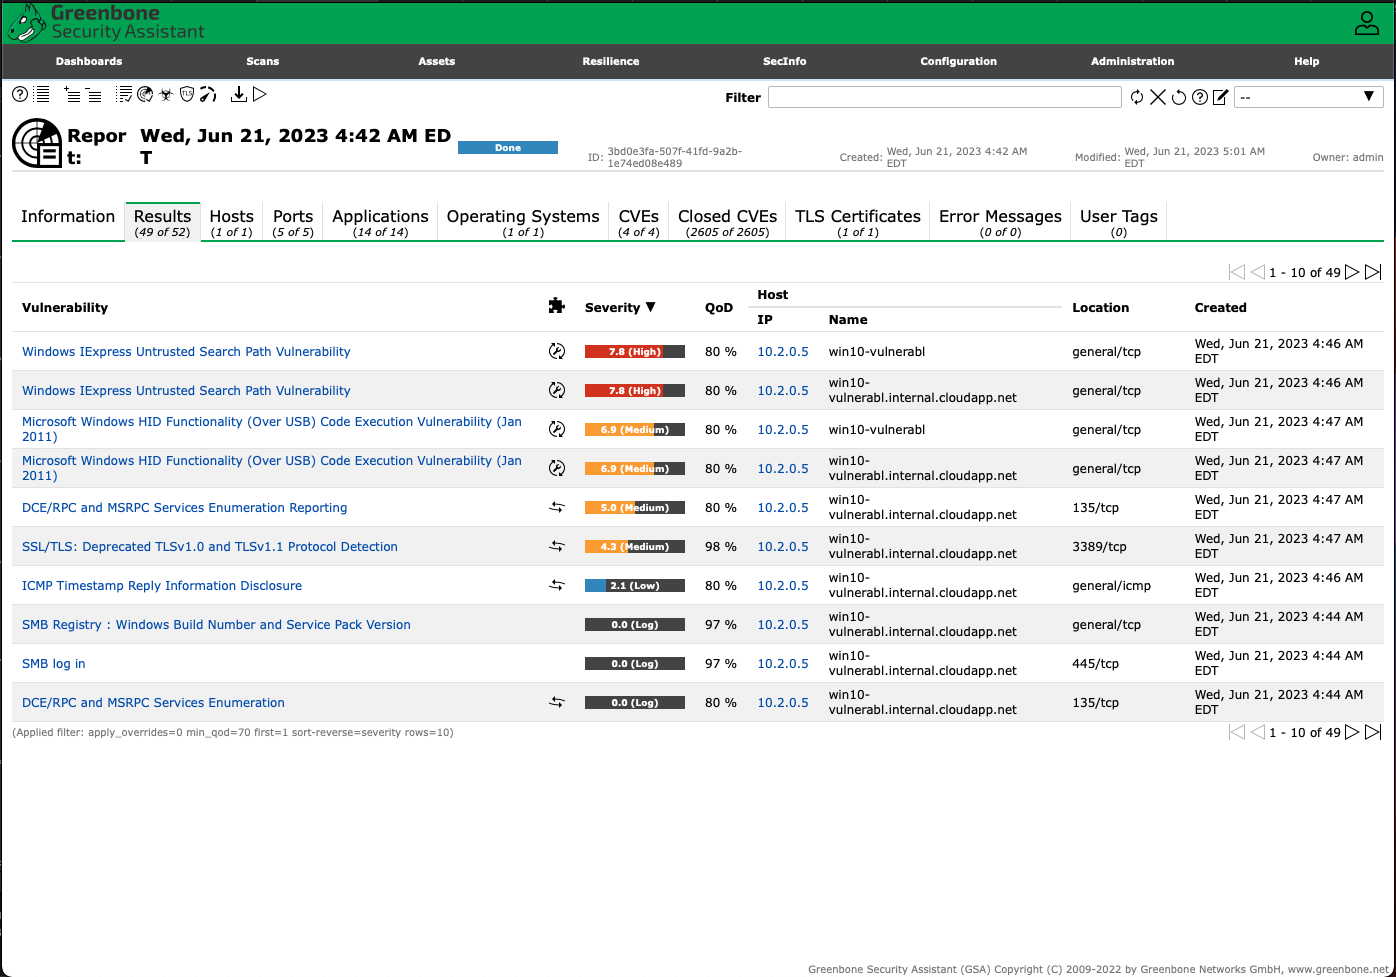Viewport: 1396px width, 977px height.
Task: Focus the Filter text input
Action: [945, 97]
